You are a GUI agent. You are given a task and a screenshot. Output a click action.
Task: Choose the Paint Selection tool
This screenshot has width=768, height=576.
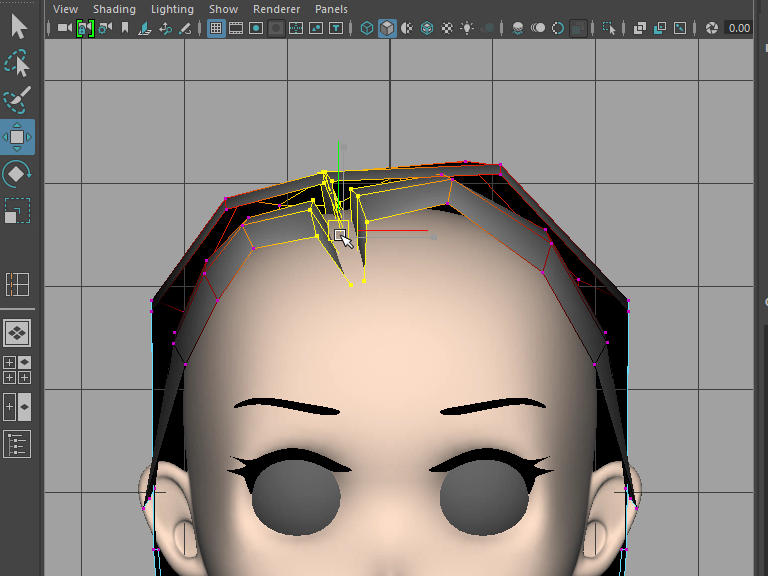pos(17,100)
